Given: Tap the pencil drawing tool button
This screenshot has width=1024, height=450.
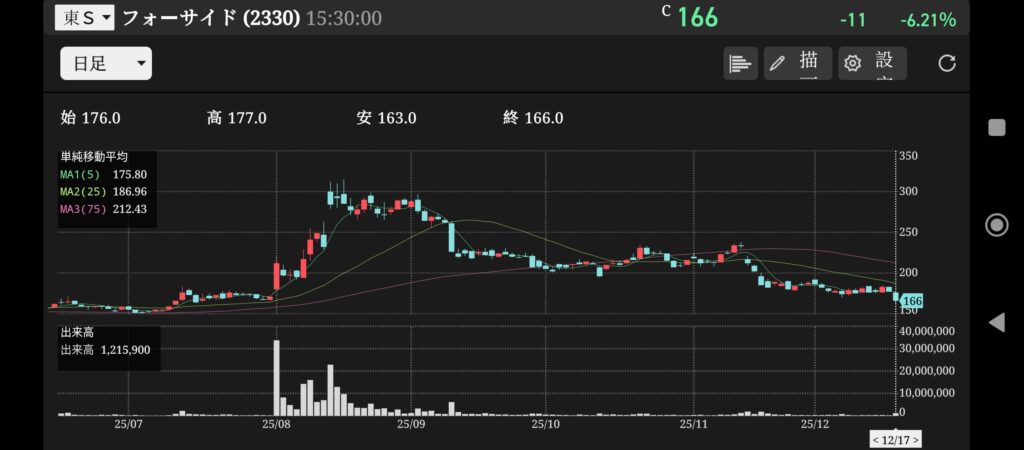Looking at the screenshot, I should click(797, 63).
